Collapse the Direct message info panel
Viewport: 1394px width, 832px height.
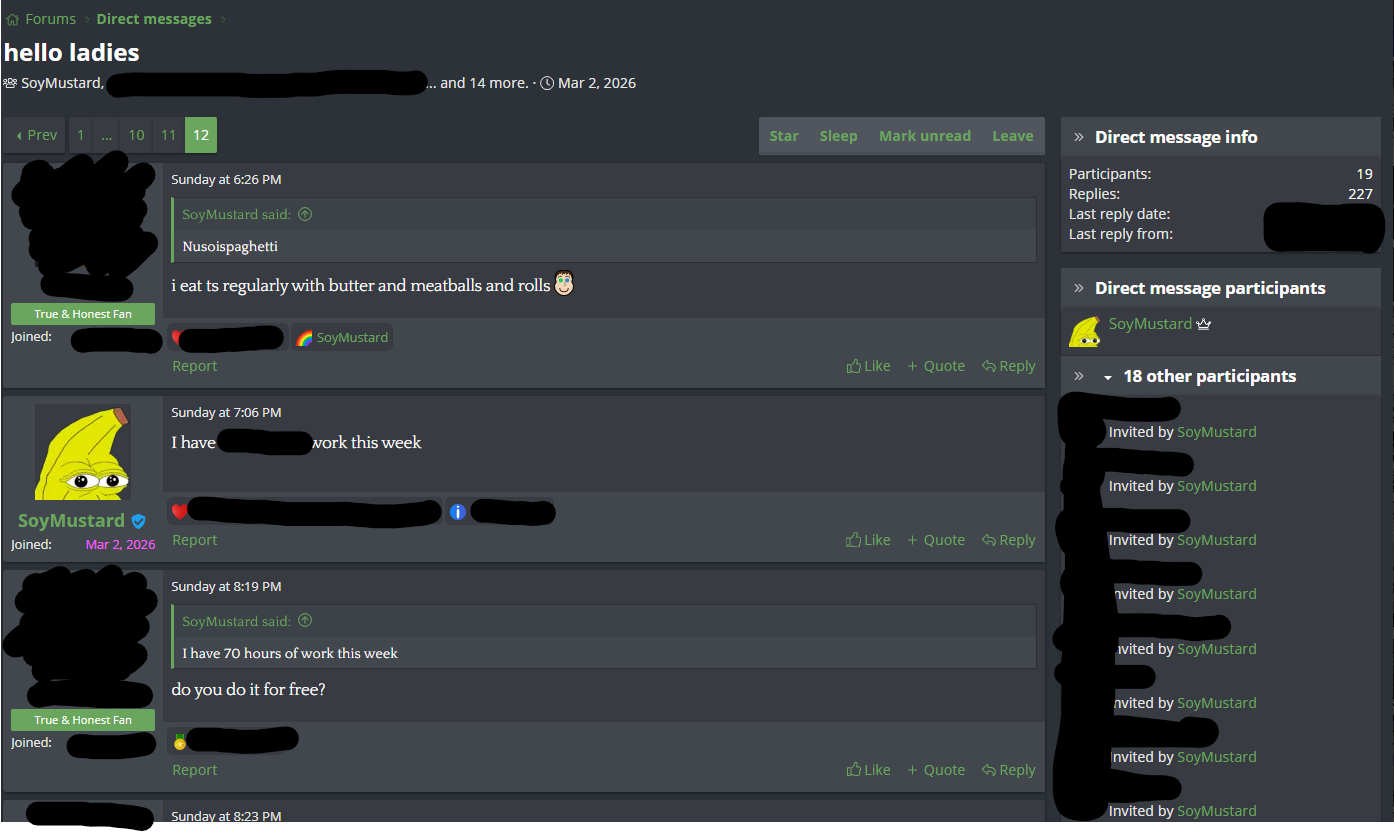tap(1079, 137)
